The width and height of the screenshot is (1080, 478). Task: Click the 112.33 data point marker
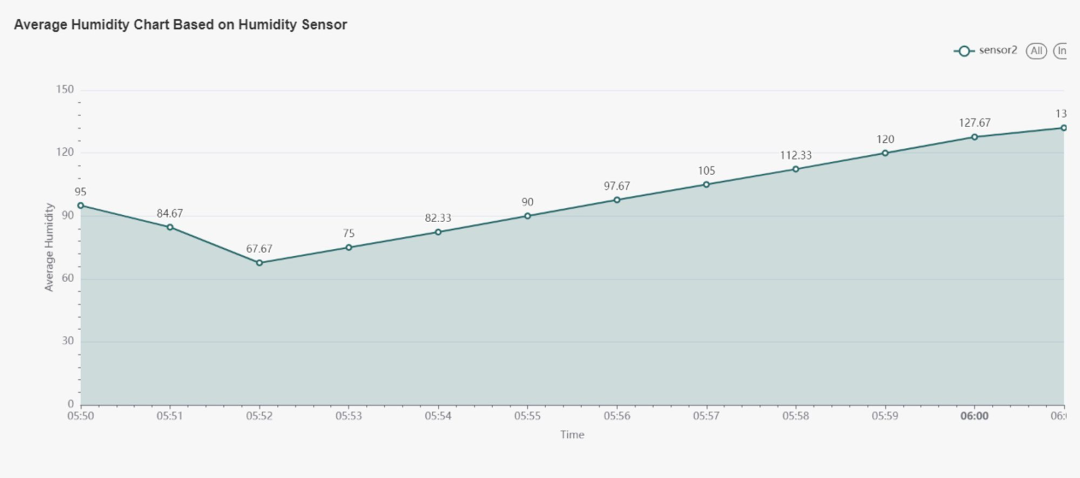796,169
